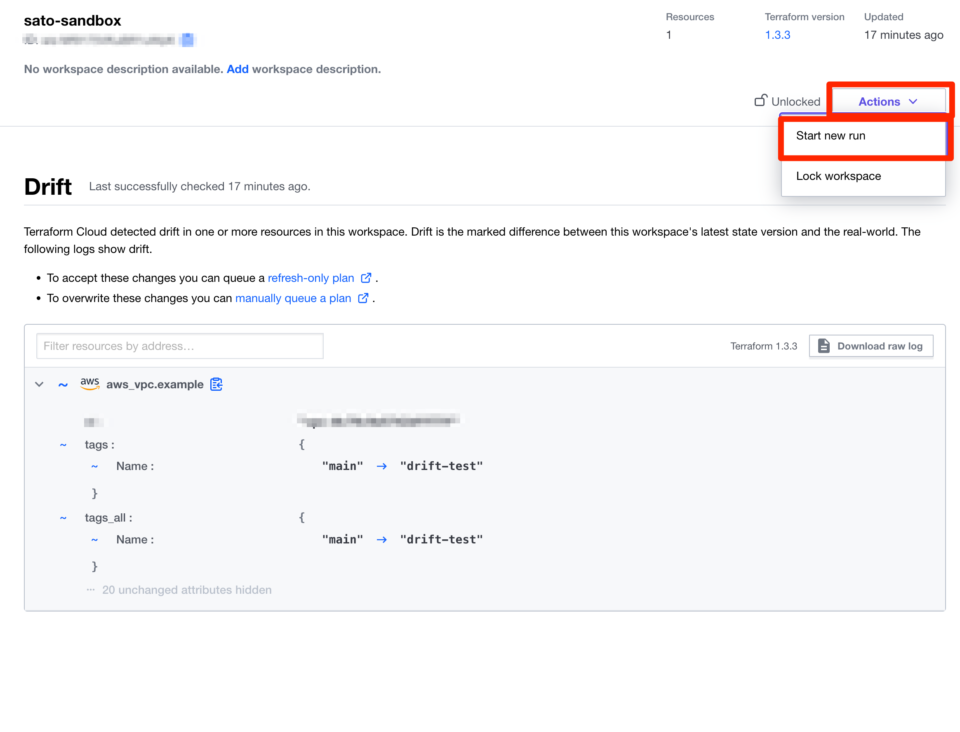Click the update tilde icon beside aws_vpc.example
Viewport: 960px width, 732px height.
click(x=63, y=384)
